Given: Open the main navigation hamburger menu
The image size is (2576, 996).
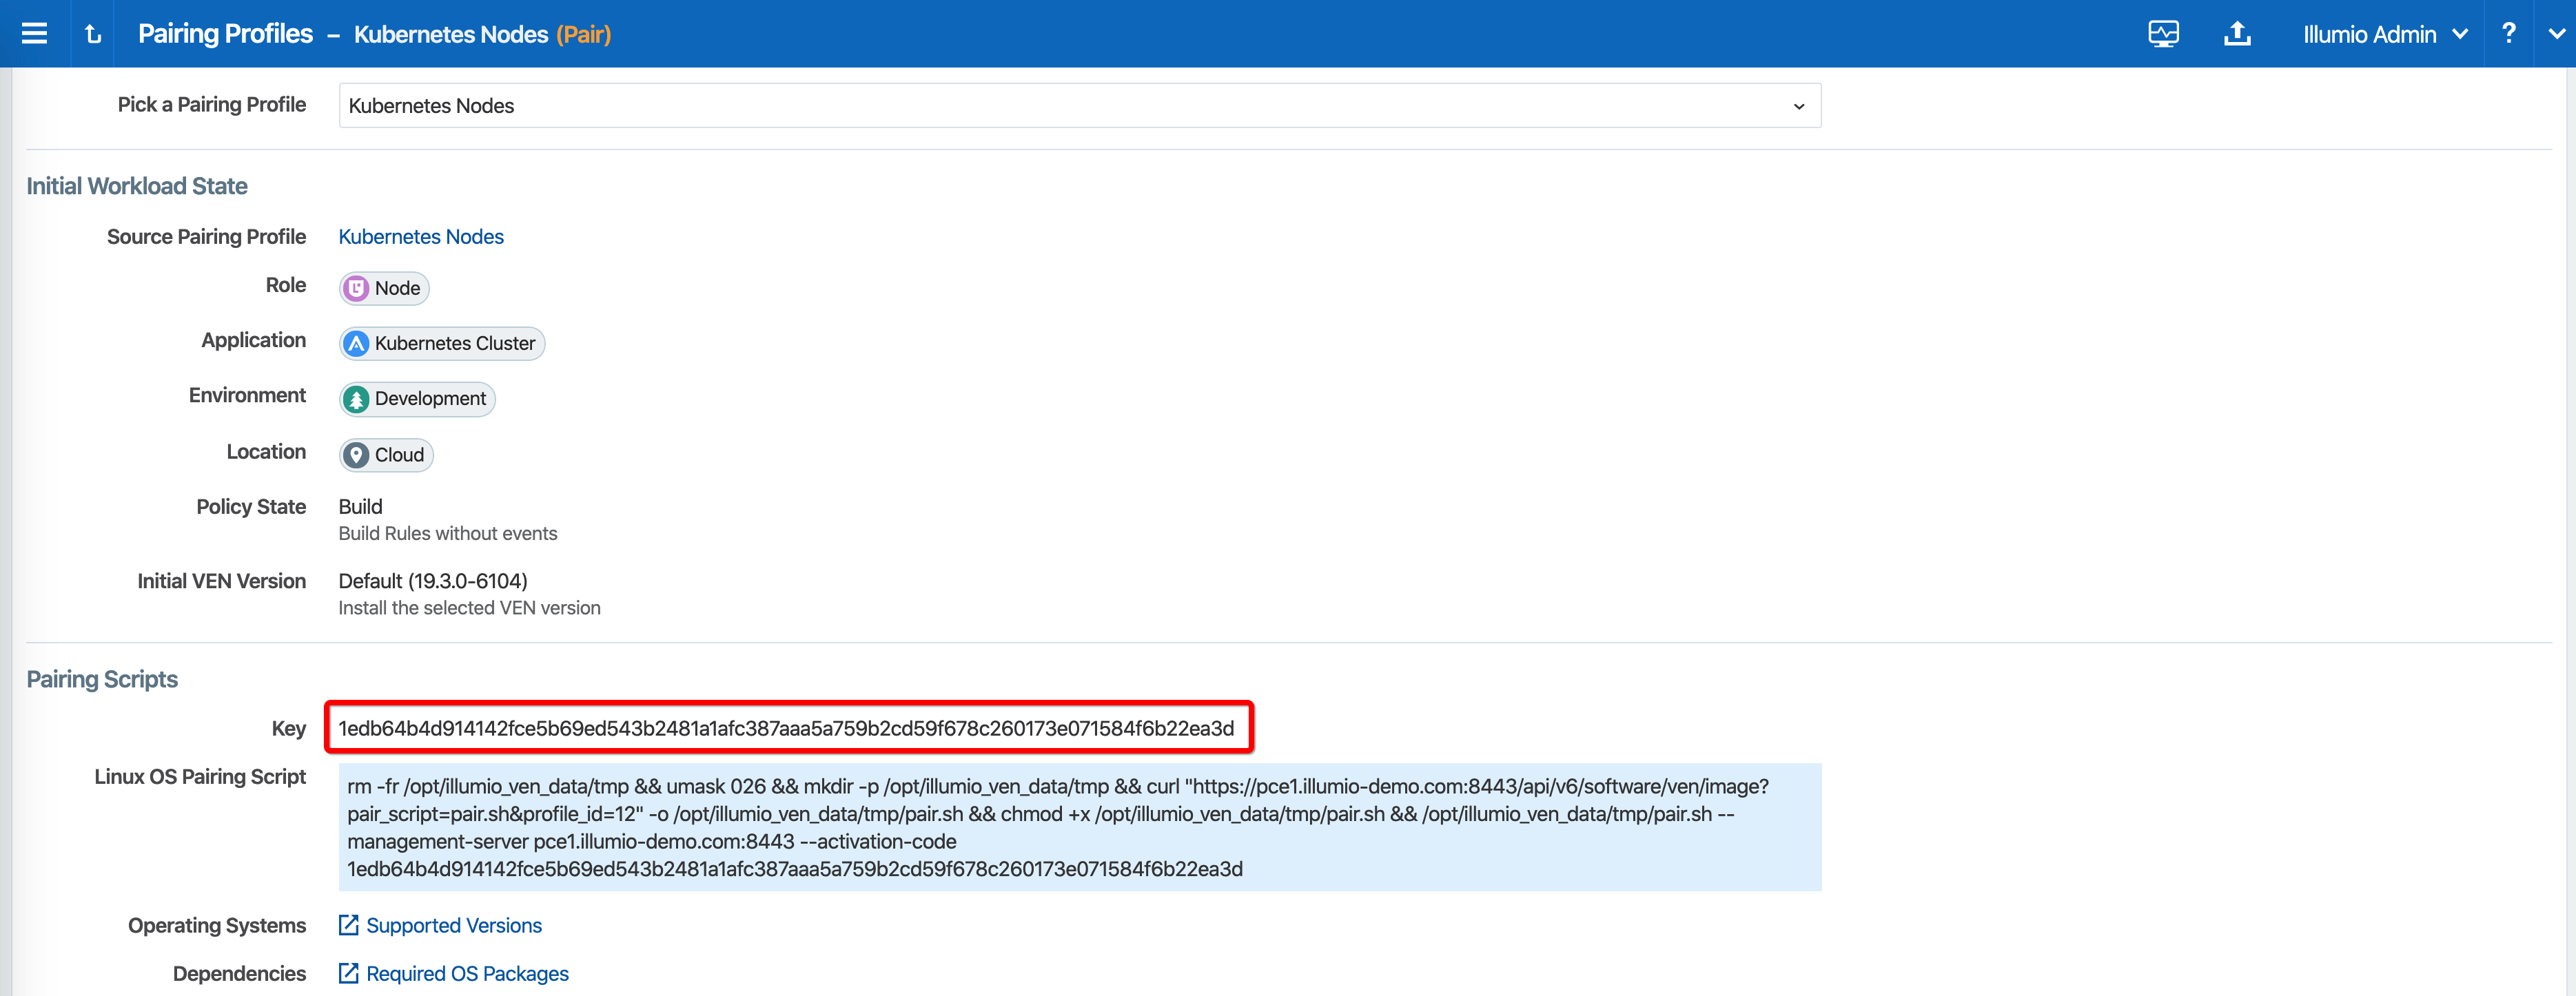Looking at the screenshot, I should 33,33.
